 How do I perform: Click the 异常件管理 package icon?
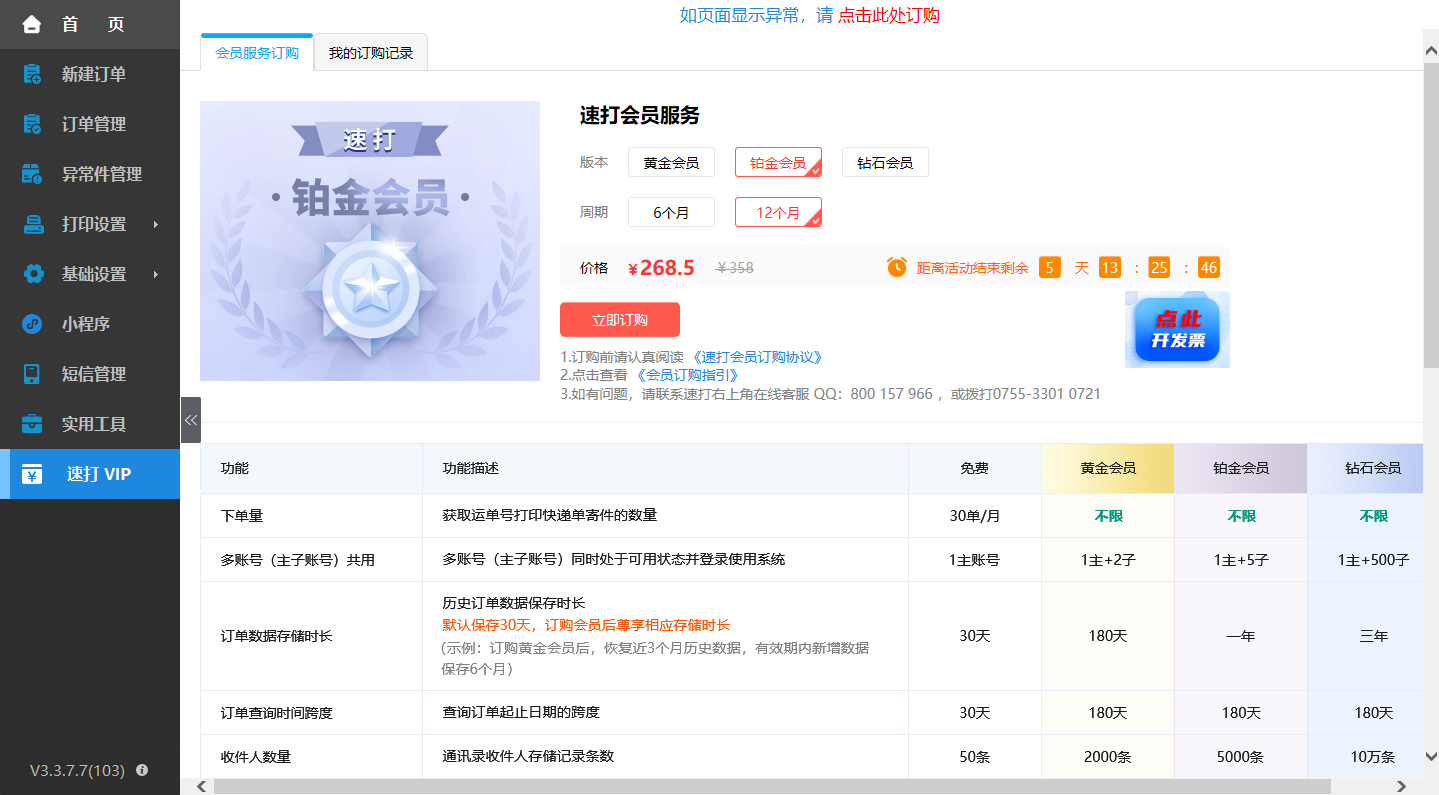click(32, 174)
